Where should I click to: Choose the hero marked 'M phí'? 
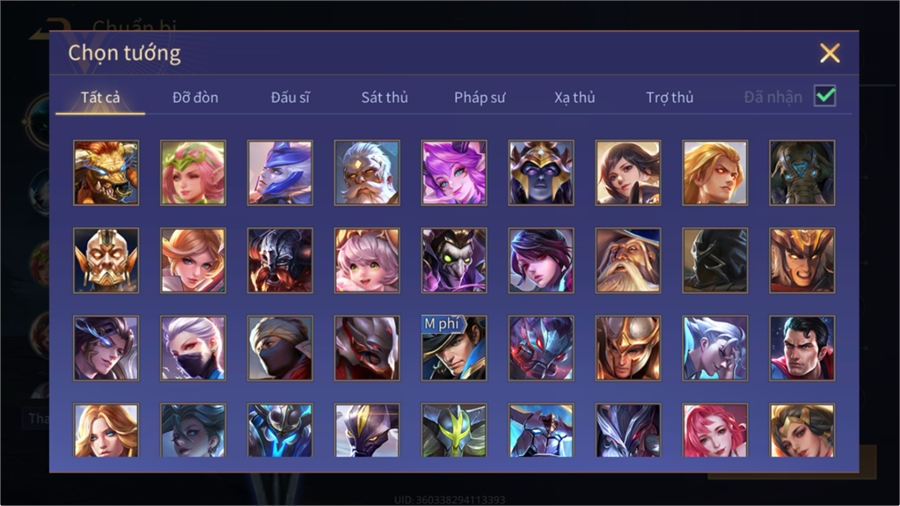(454, 348)
